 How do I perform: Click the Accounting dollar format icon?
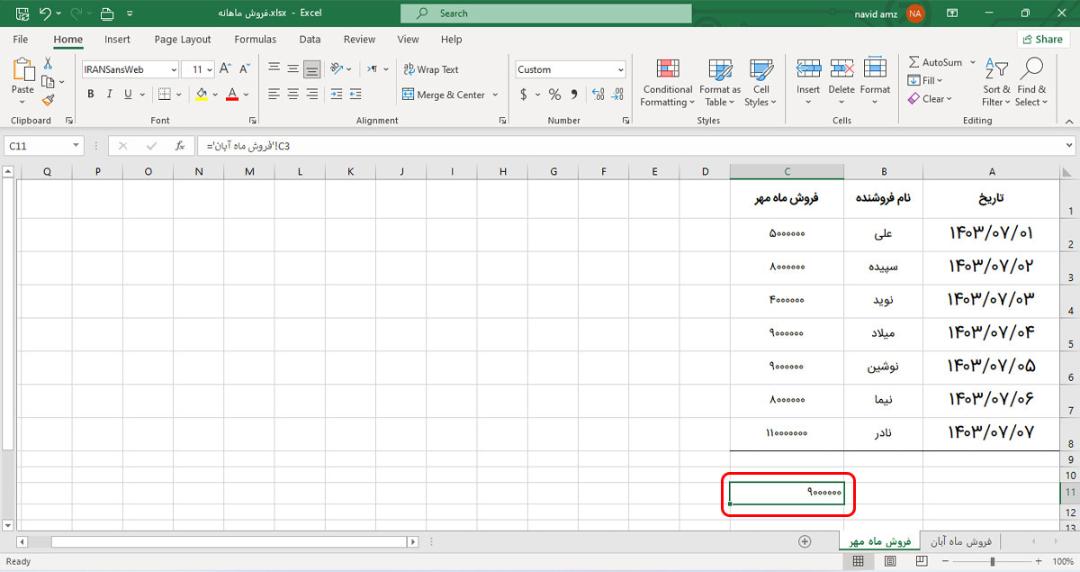point(523,94)
